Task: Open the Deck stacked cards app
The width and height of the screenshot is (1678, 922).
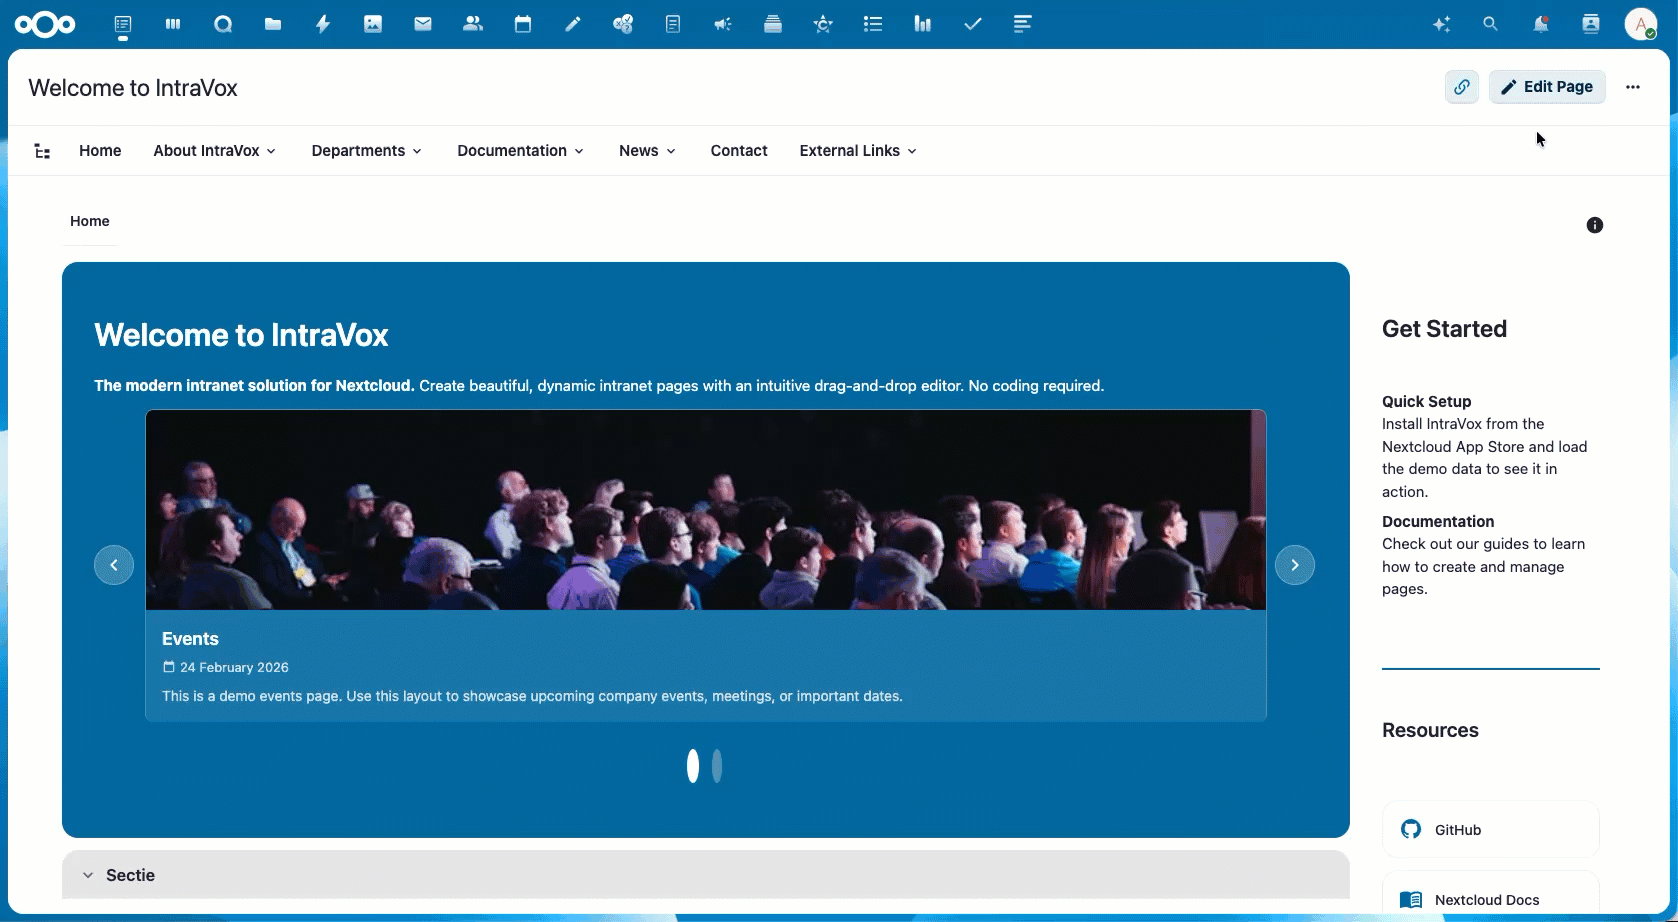Action: pos(773,24)
